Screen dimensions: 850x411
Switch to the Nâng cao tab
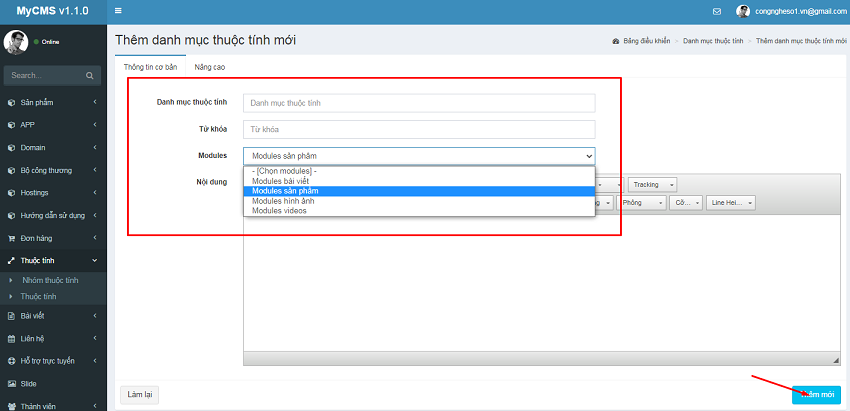[x=209, y=66]
